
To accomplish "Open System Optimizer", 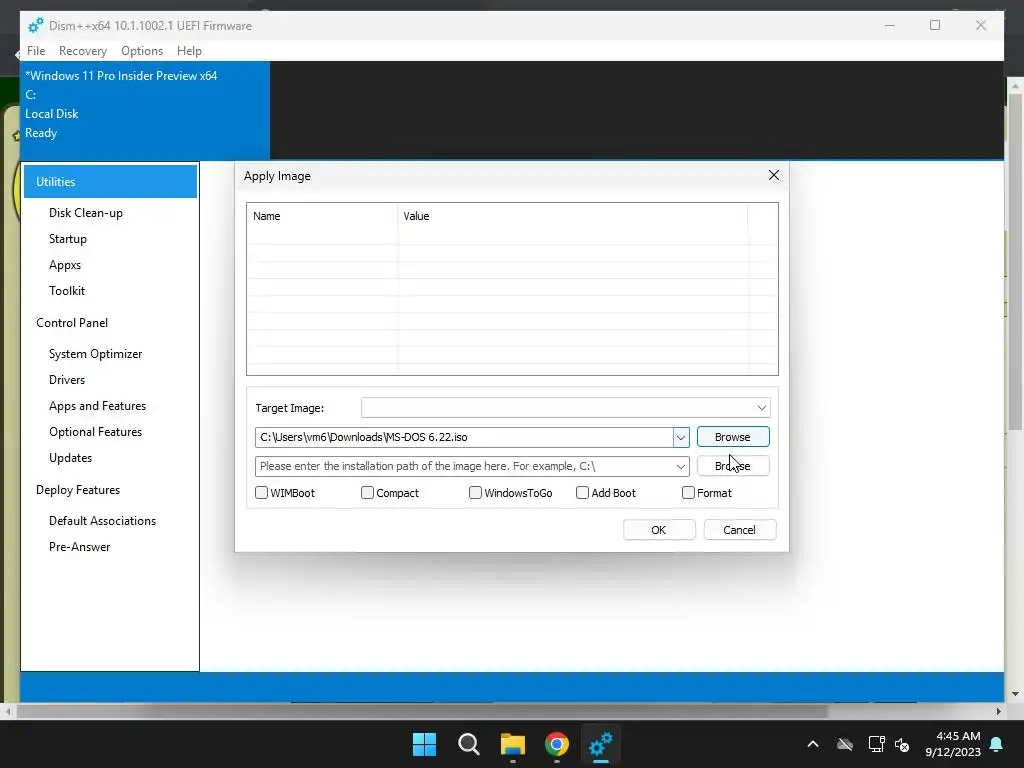I will point(95,354).
